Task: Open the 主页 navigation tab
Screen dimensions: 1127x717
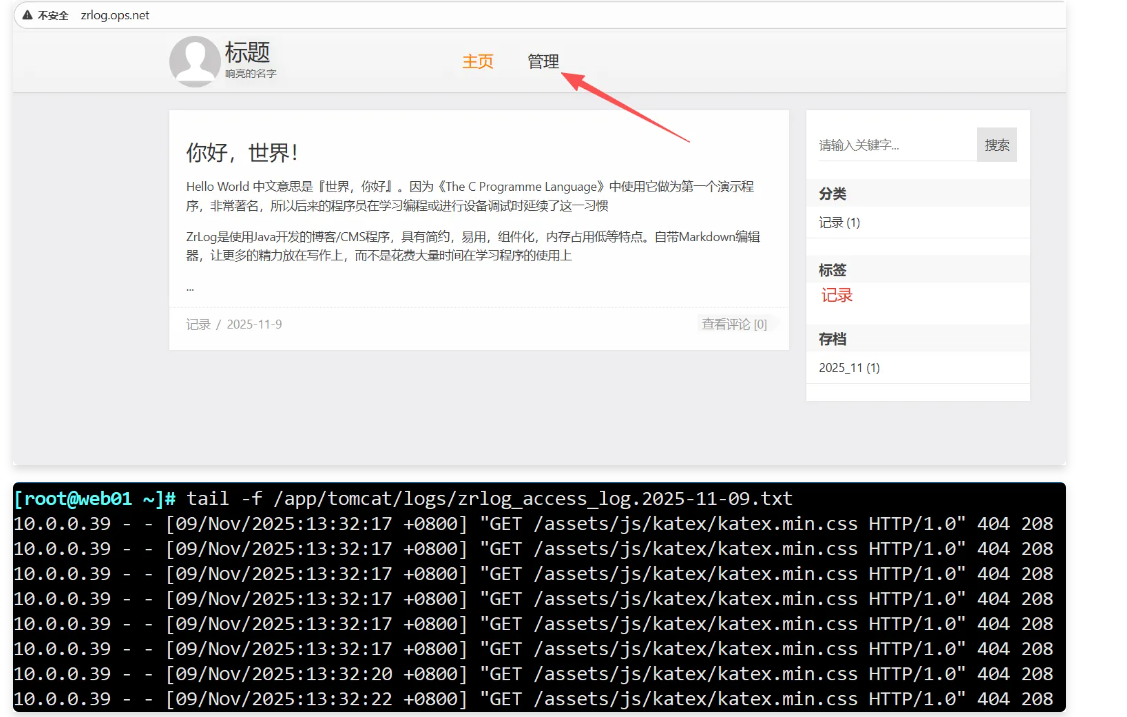Action: click(477, 62)
